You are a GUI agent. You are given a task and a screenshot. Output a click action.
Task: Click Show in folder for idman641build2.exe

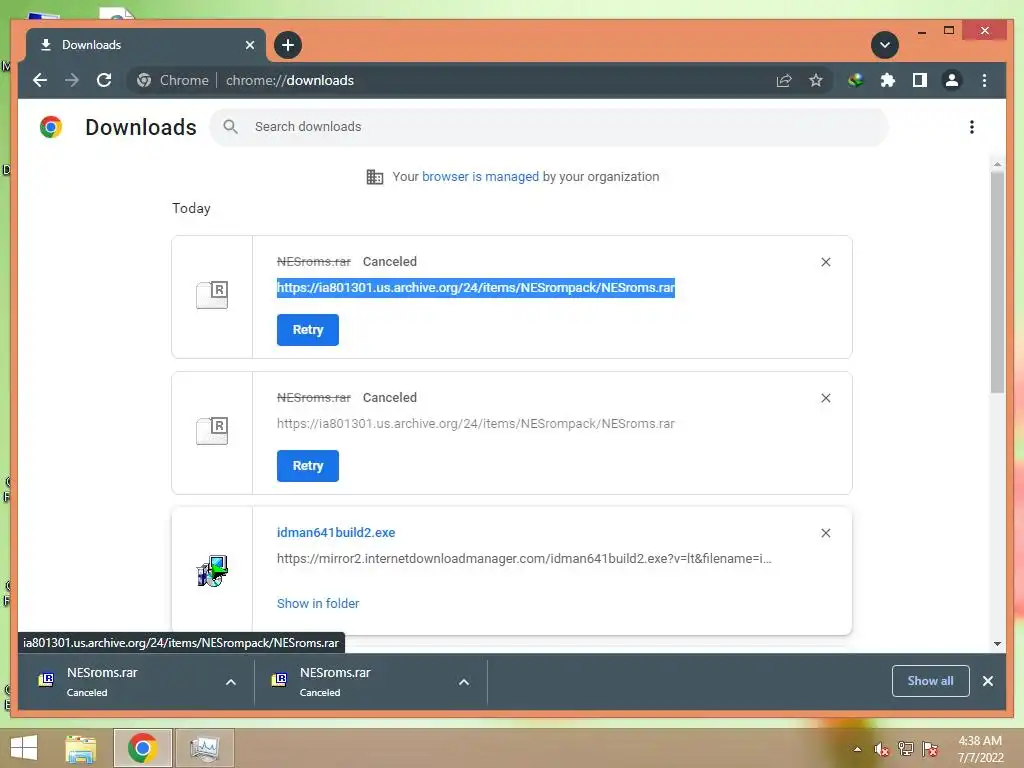click(318, 603)
